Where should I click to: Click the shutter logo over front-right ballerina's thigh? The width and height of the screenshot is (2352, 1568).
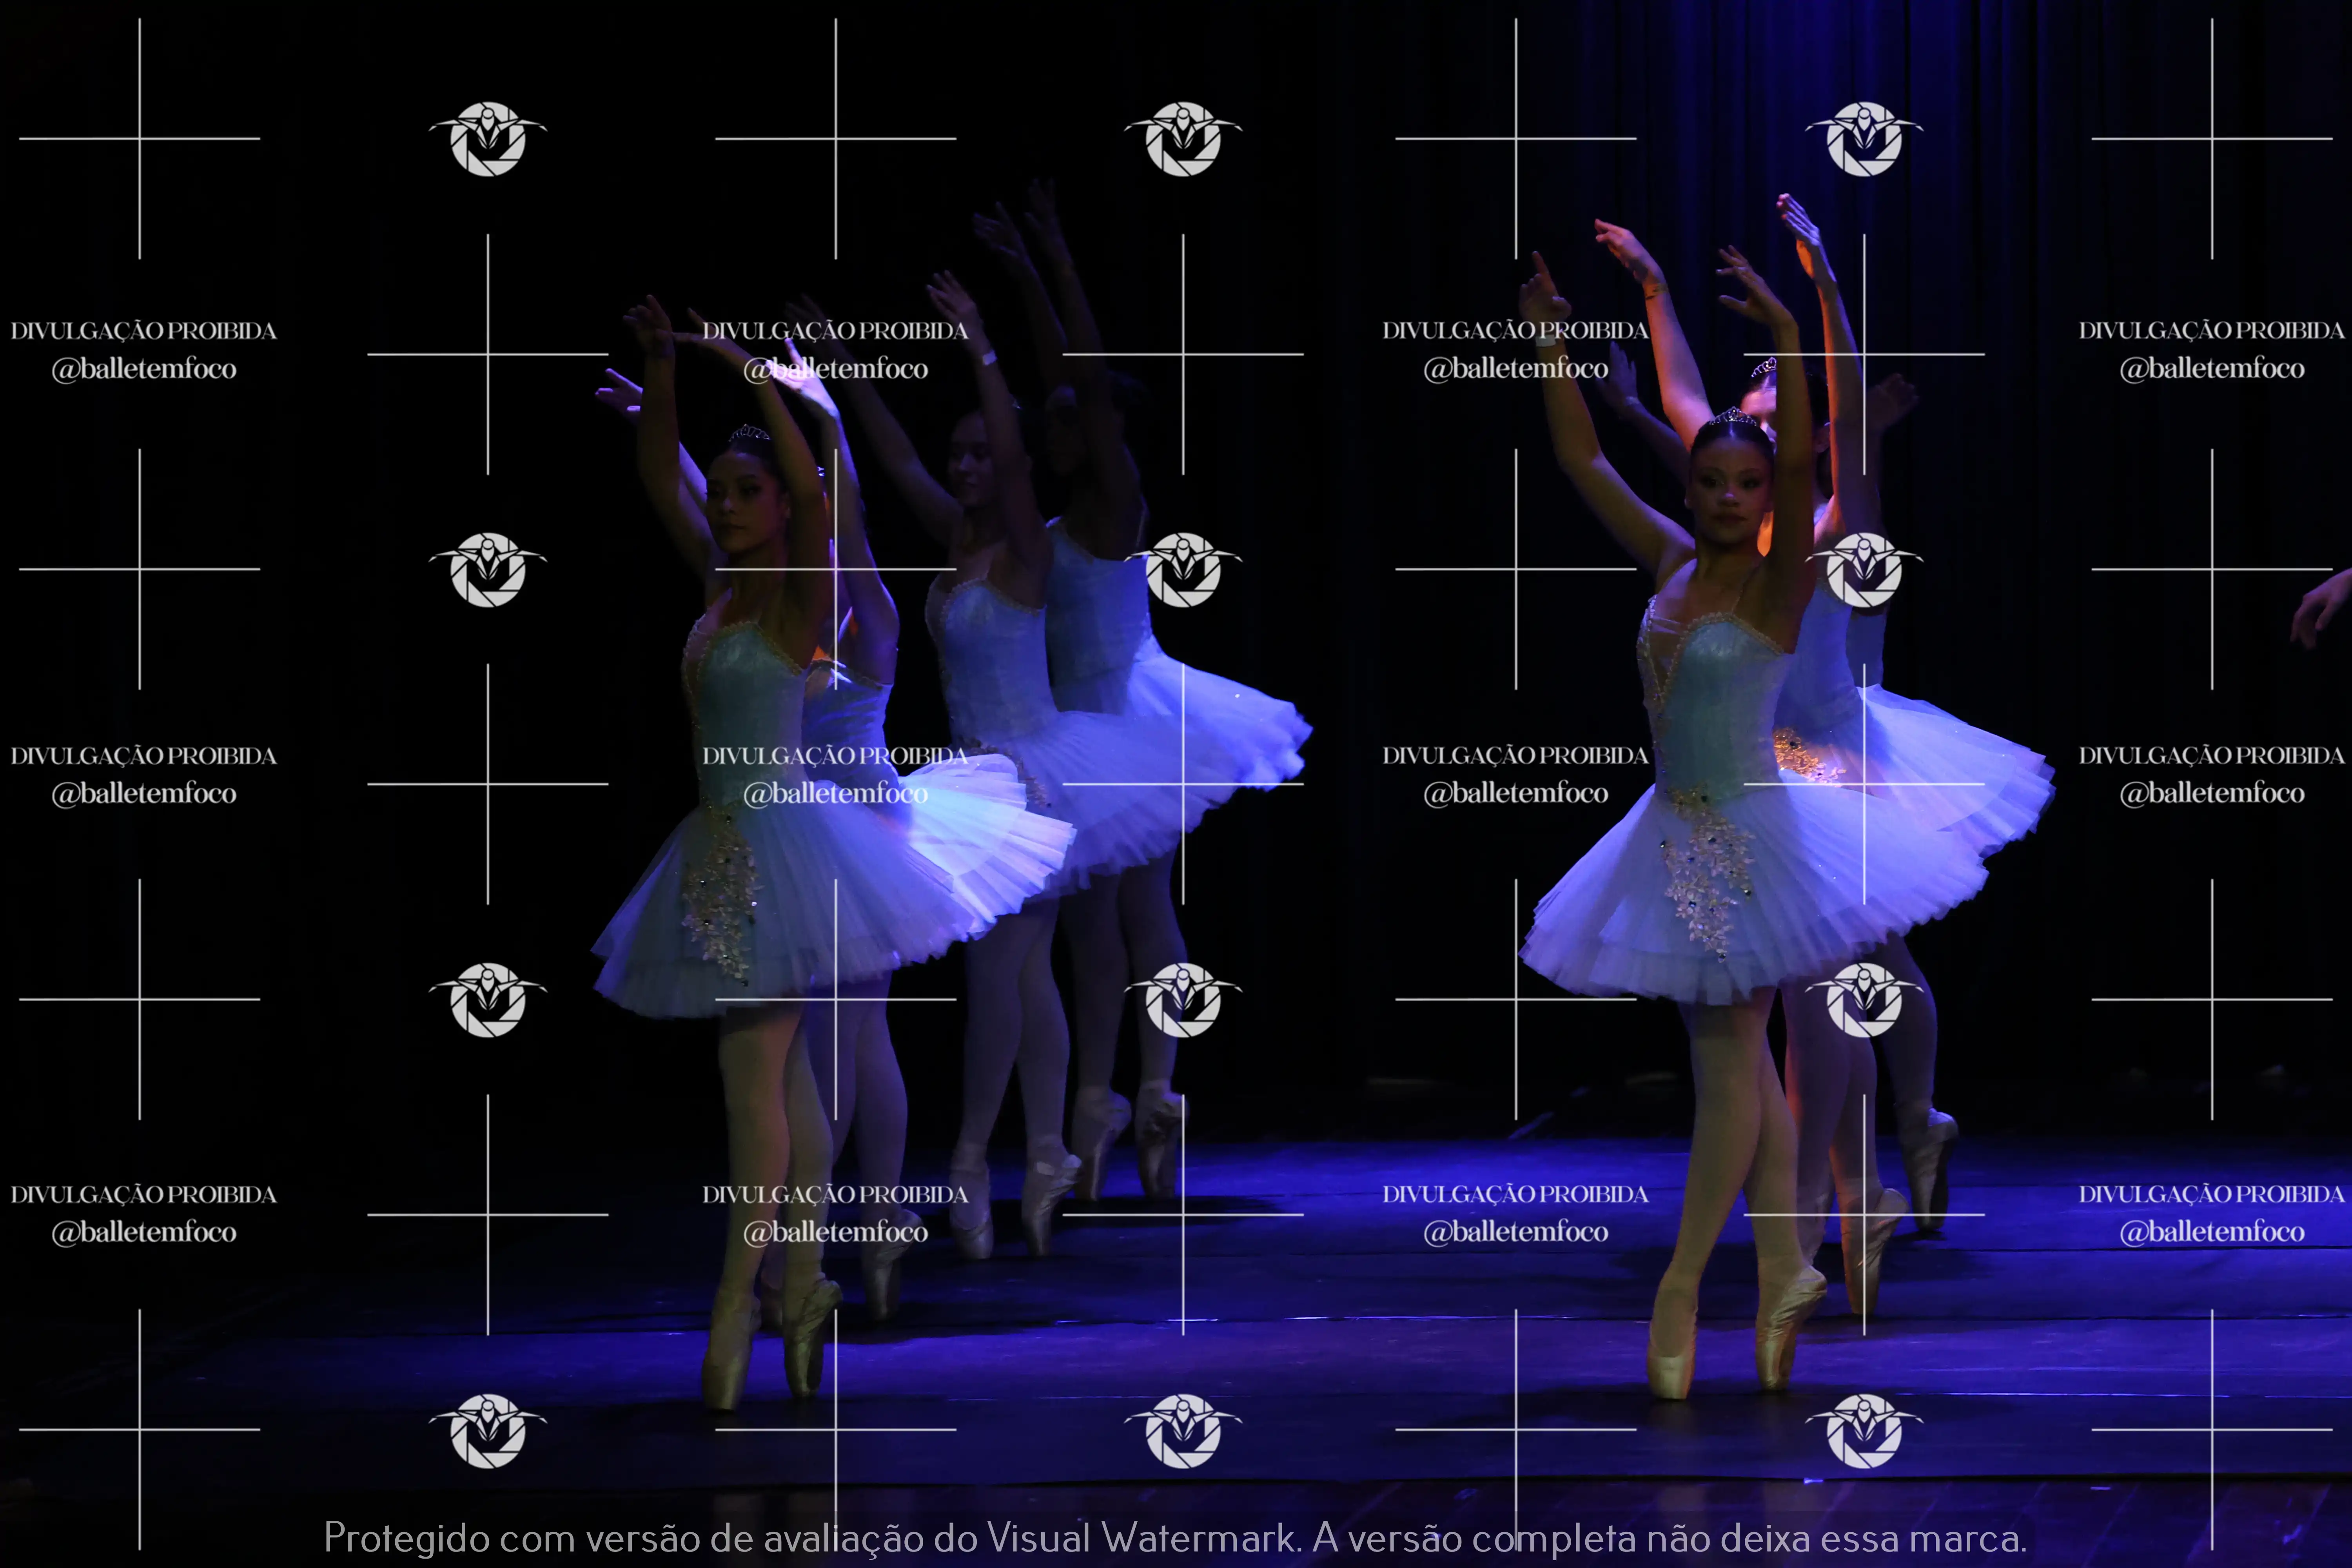pos(1863,999)
